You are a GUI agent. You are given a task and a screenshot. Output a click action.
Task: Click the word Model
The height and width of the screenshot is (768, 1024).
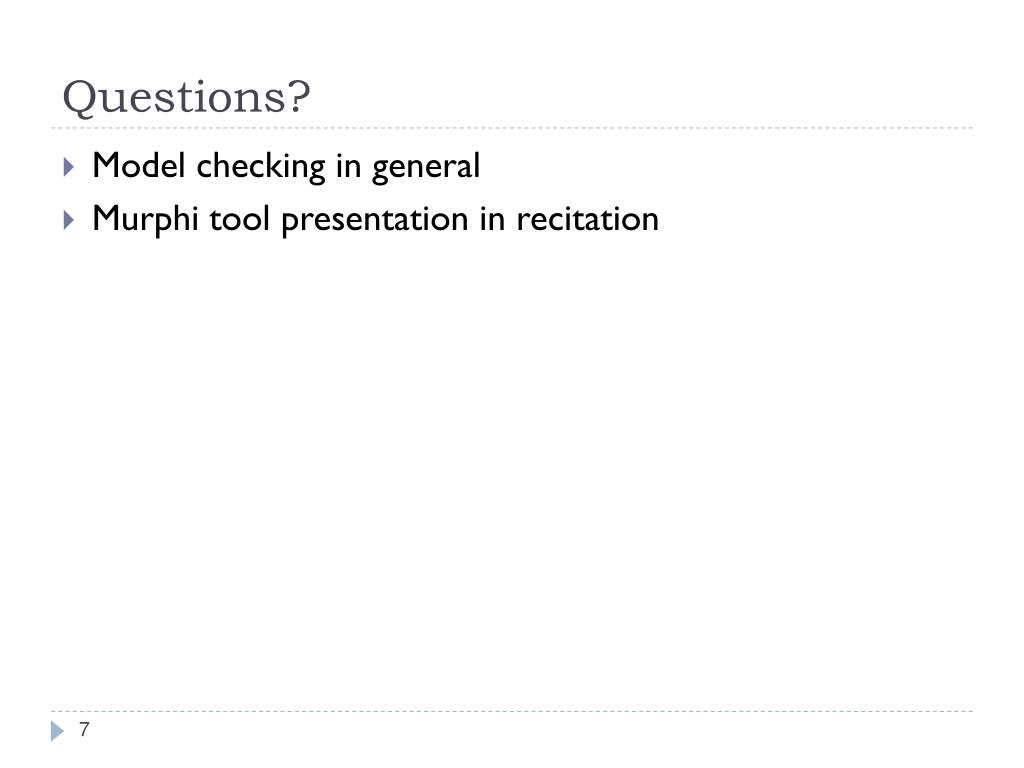(x=138, y=165)
